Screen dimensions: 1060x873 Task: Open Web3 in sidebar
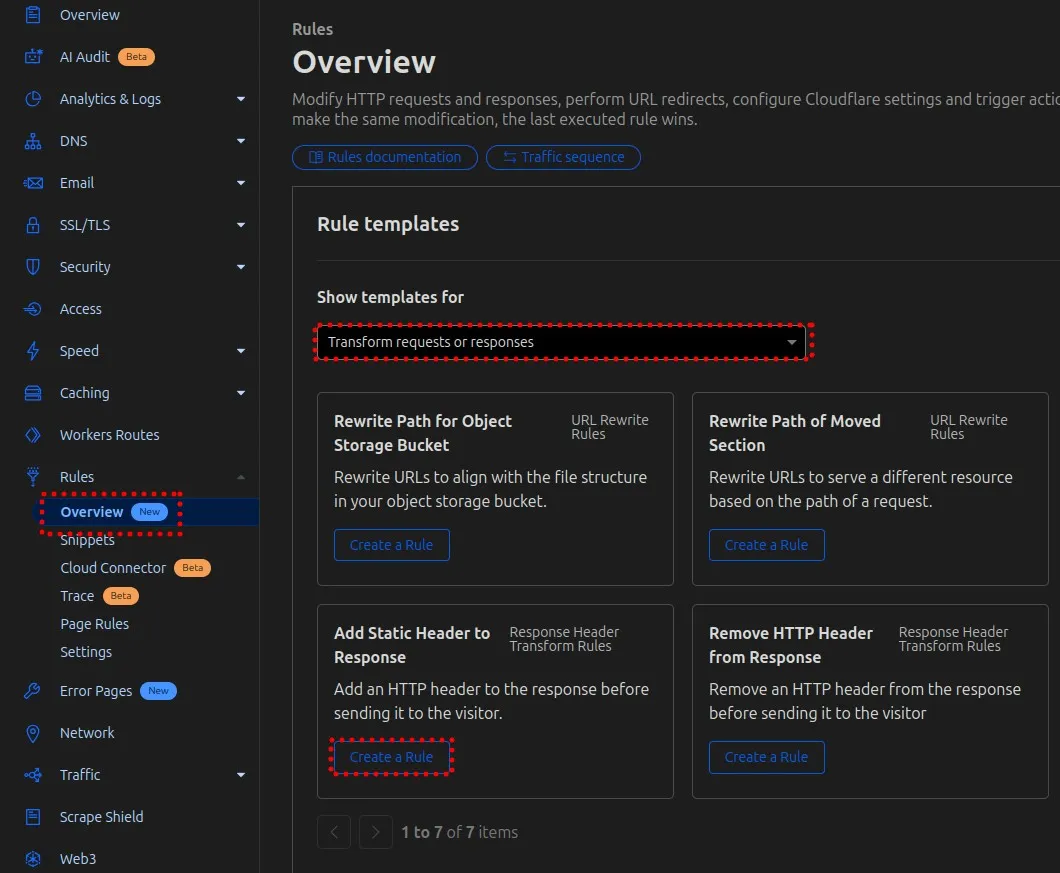click(x=78, y=859)
